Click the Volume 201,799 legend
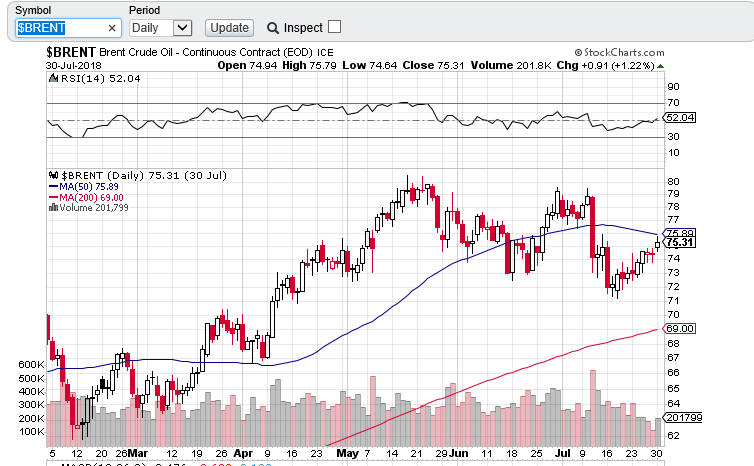 point(94,208)
